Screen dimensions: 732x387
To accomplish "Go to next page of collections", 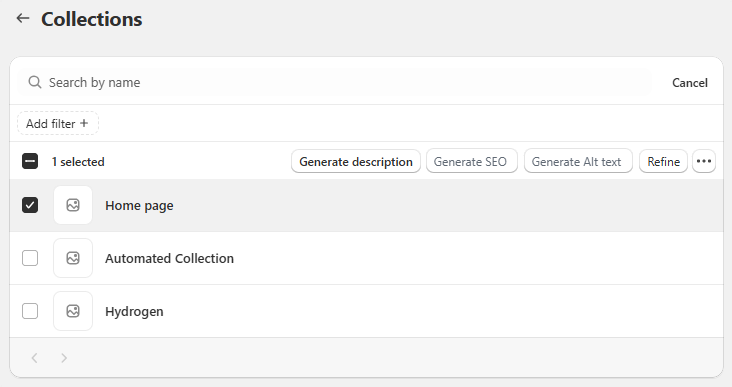I will 64,358.
